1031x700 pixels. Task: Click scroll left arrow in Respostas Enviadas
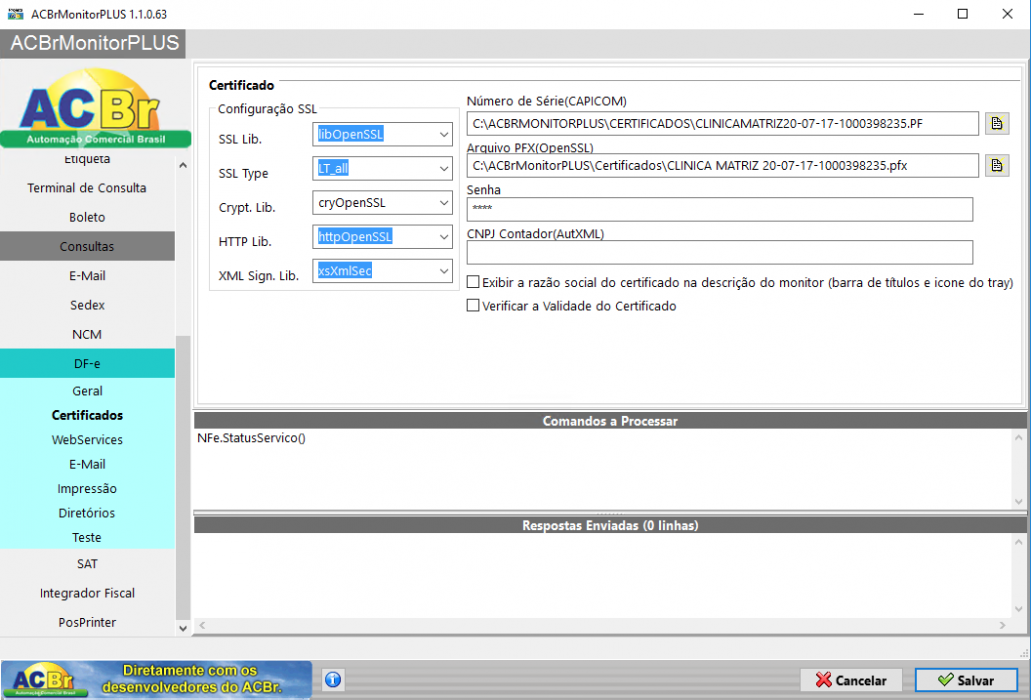203,625
